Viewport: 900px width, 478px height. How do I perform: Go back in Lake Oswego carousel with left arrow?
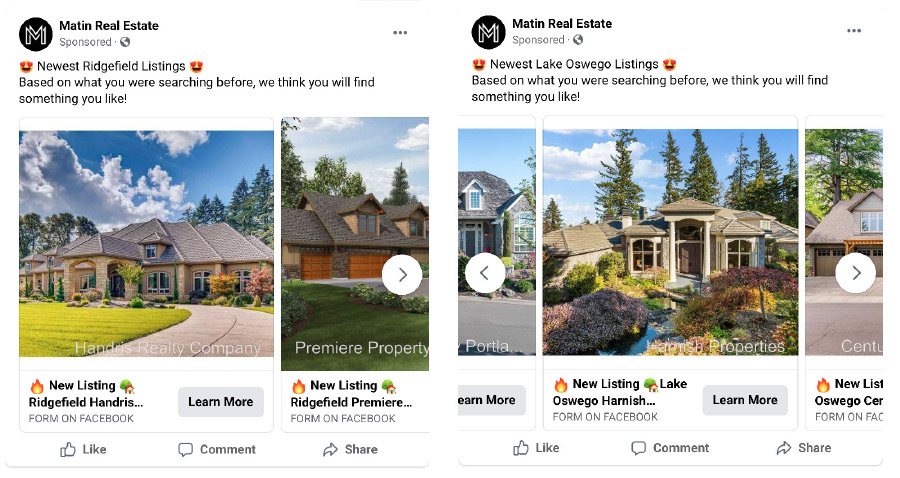485,273
